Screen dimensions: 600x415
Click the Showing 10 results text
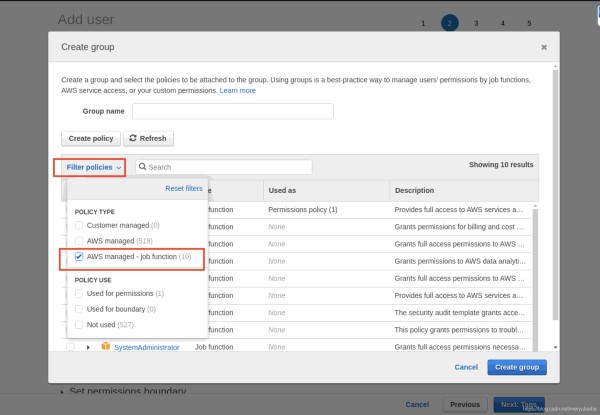(501, 164)
